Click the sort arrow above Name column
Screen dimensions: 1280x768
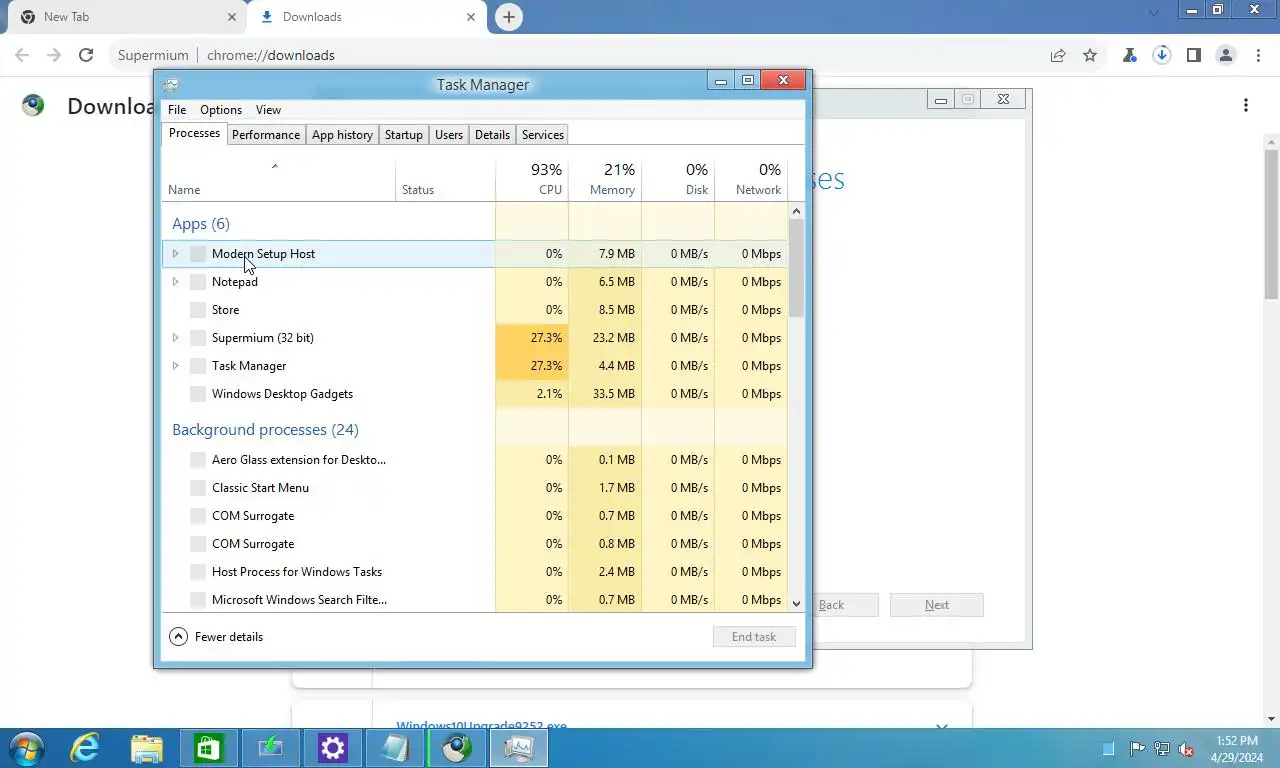click(x=275, y=166)
